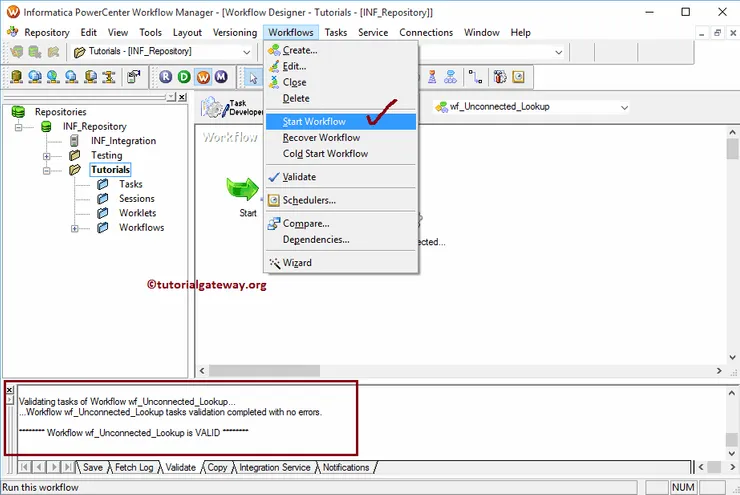Image resolution: width=740 pixels, height=495 pixels.
Task: Click the hierarchy icon left of link tool
Action: pos(450,77)
